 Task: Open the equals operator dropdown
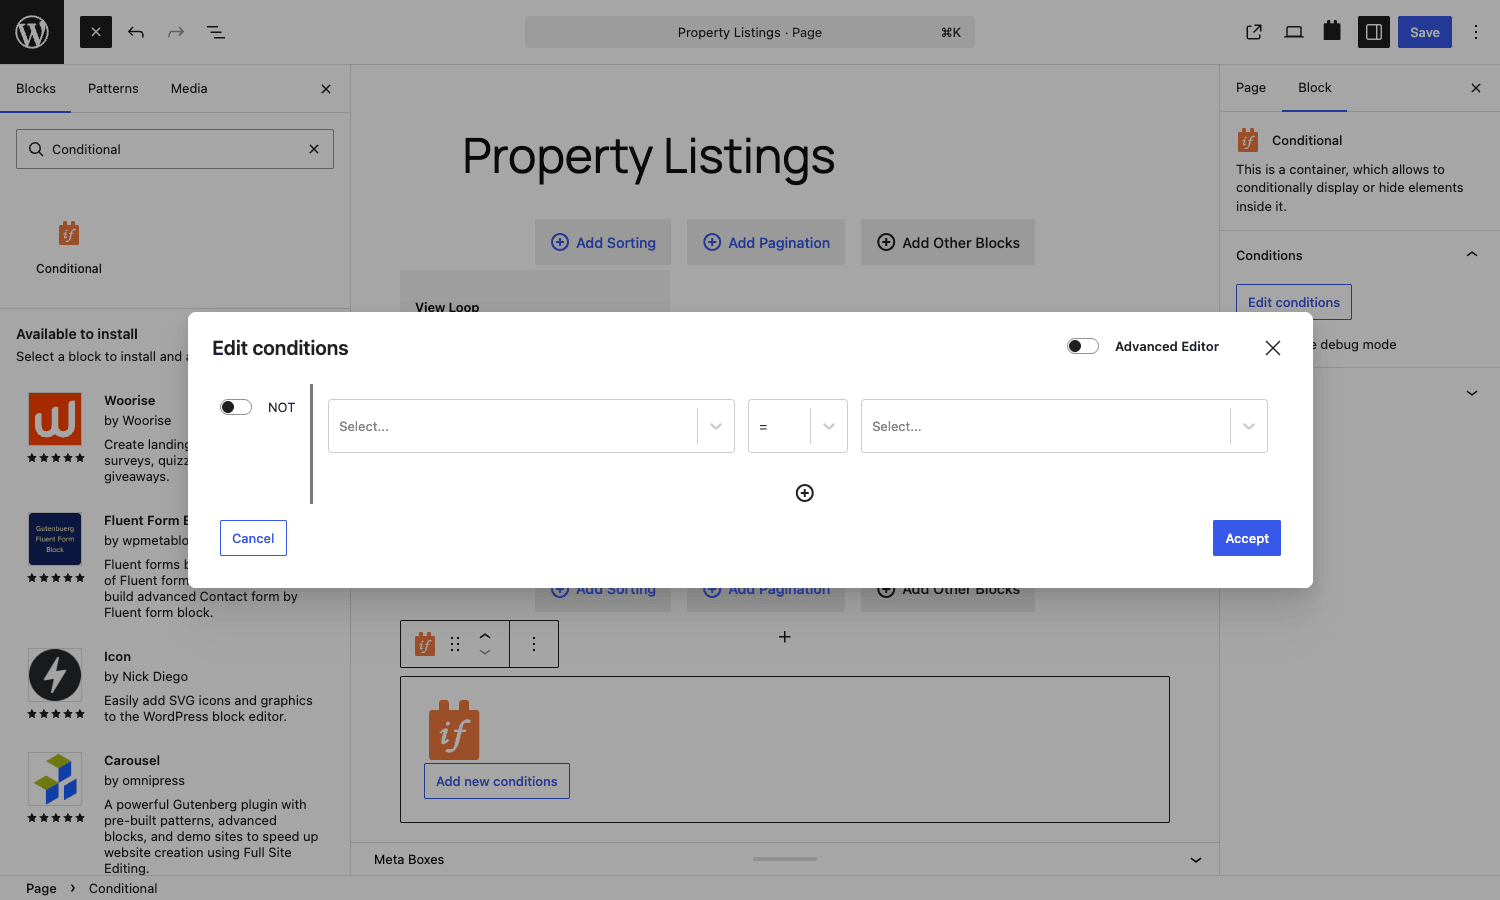[x=798, y=426]
